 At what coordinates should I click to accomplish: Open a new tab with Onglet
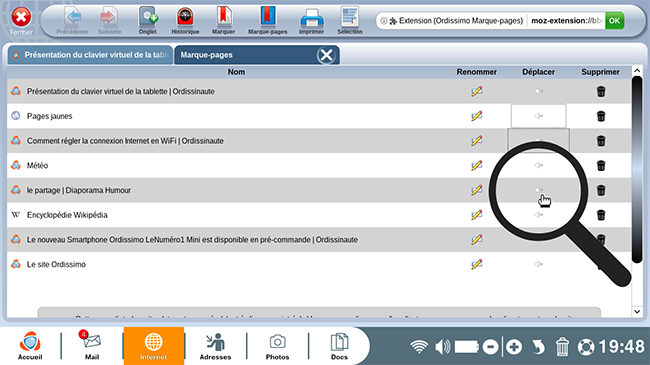point(148,20)
